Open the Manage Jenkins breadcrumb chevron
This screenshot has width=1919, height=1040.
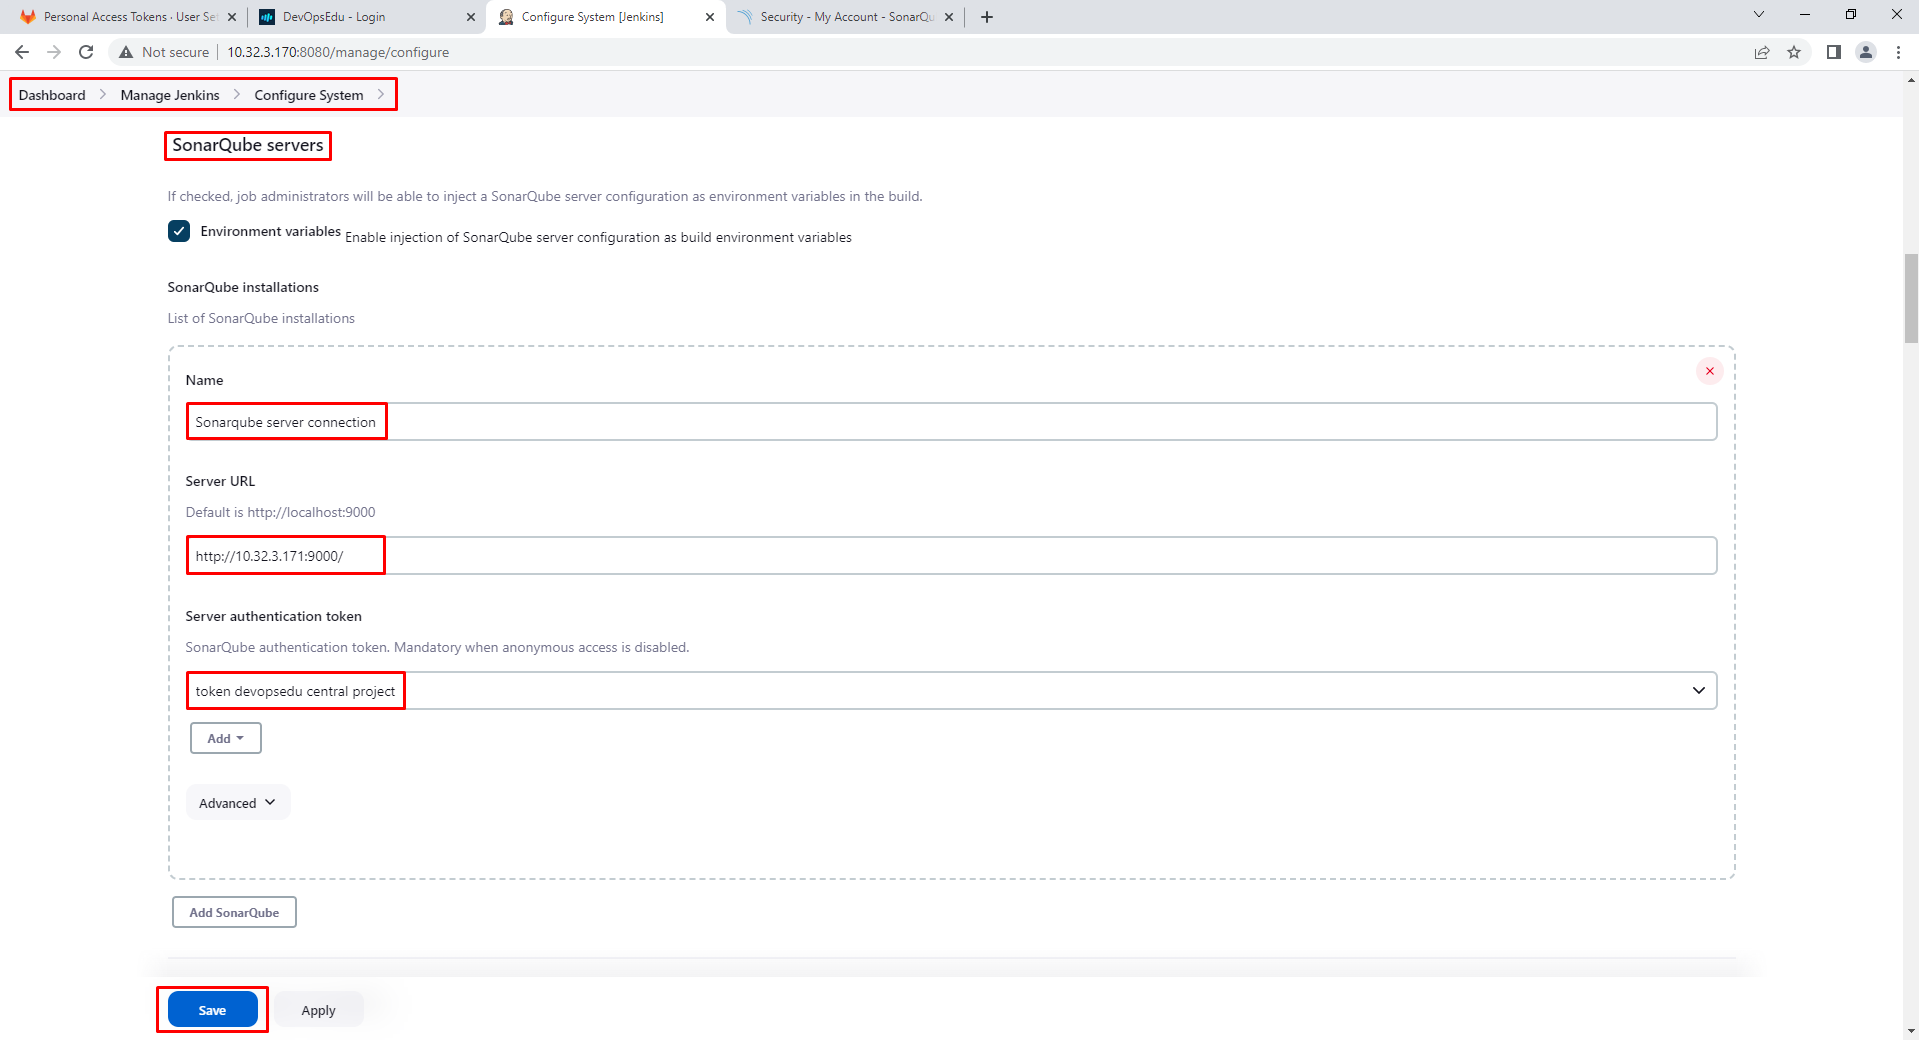click(237, 95)
